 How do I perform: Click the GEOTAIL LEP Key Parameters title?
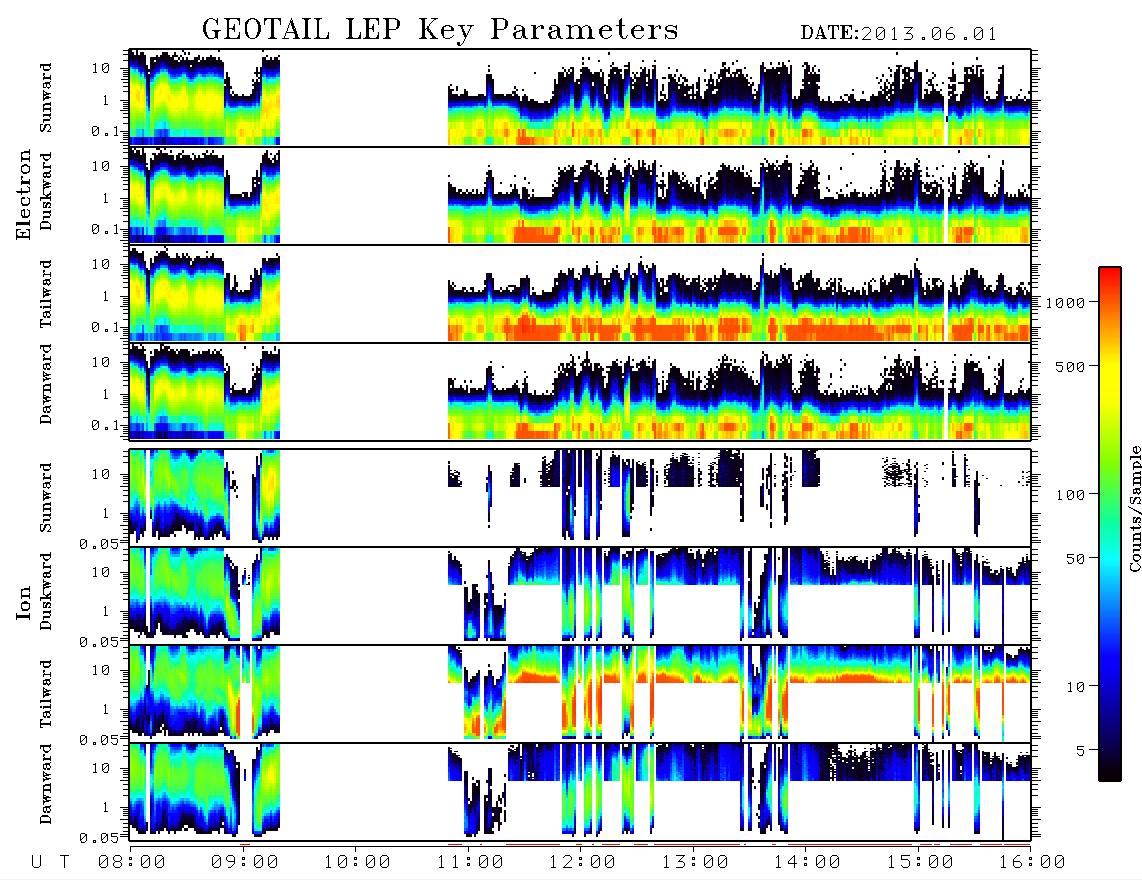point(440,31)
